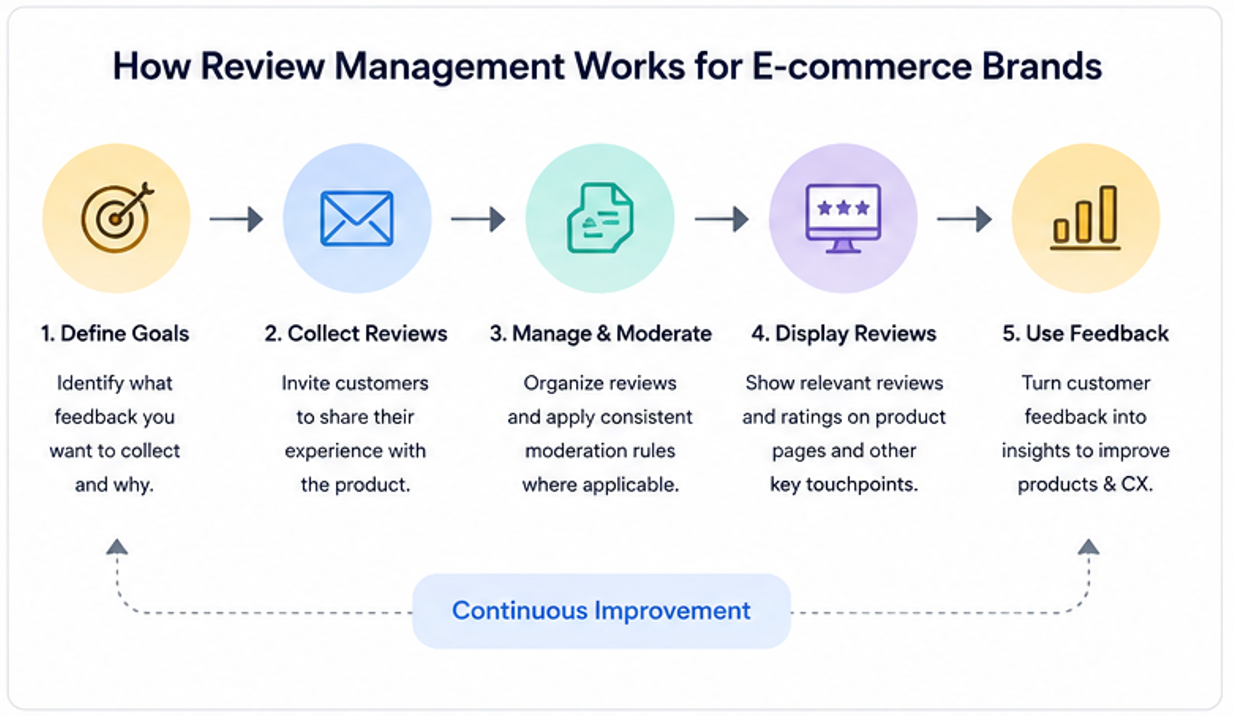Click the target goals icon
Screen dimensions: 1234x716
pos(116,218)
